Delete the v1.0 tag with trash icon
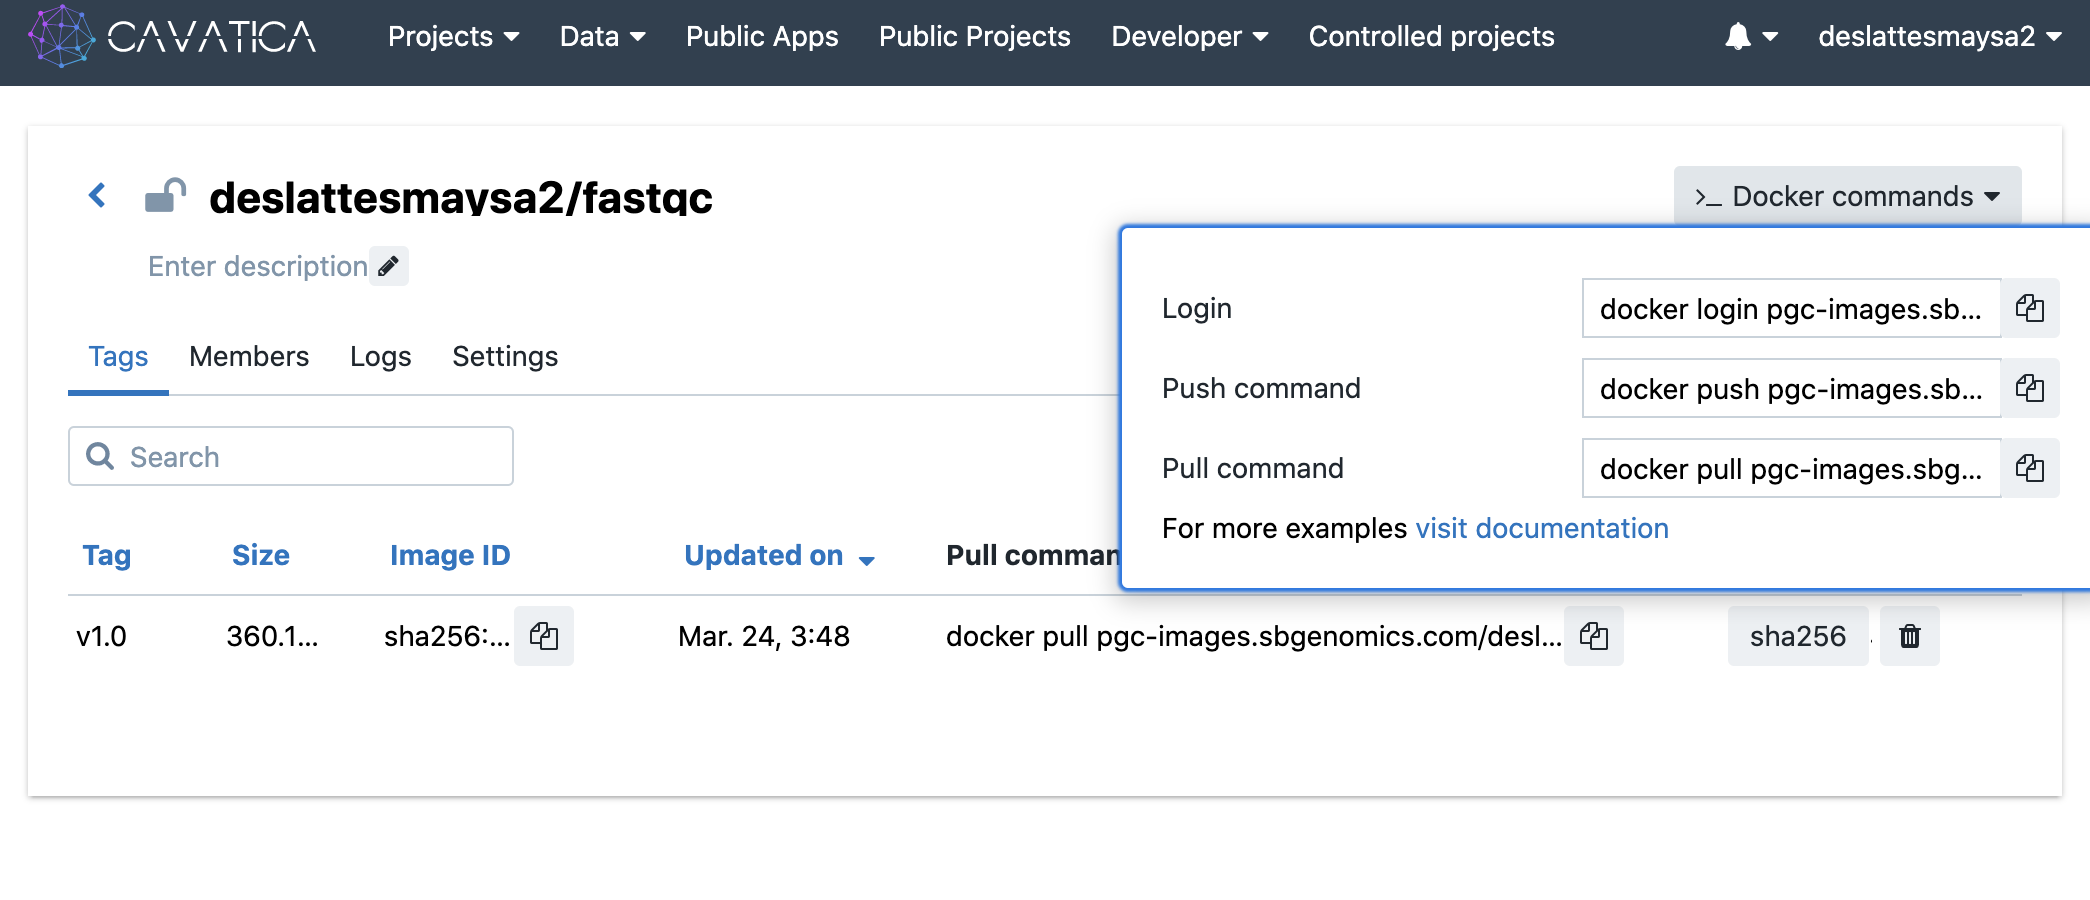2090x900 pixels. pyautogui.click(x=1909, y=636)
